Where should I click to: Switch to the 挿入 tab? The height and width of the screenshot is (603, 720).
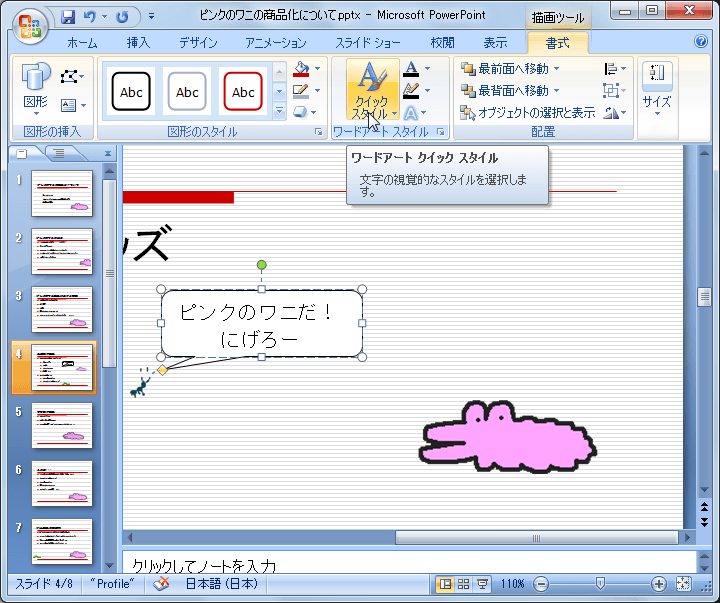click(x=138, y=43)
